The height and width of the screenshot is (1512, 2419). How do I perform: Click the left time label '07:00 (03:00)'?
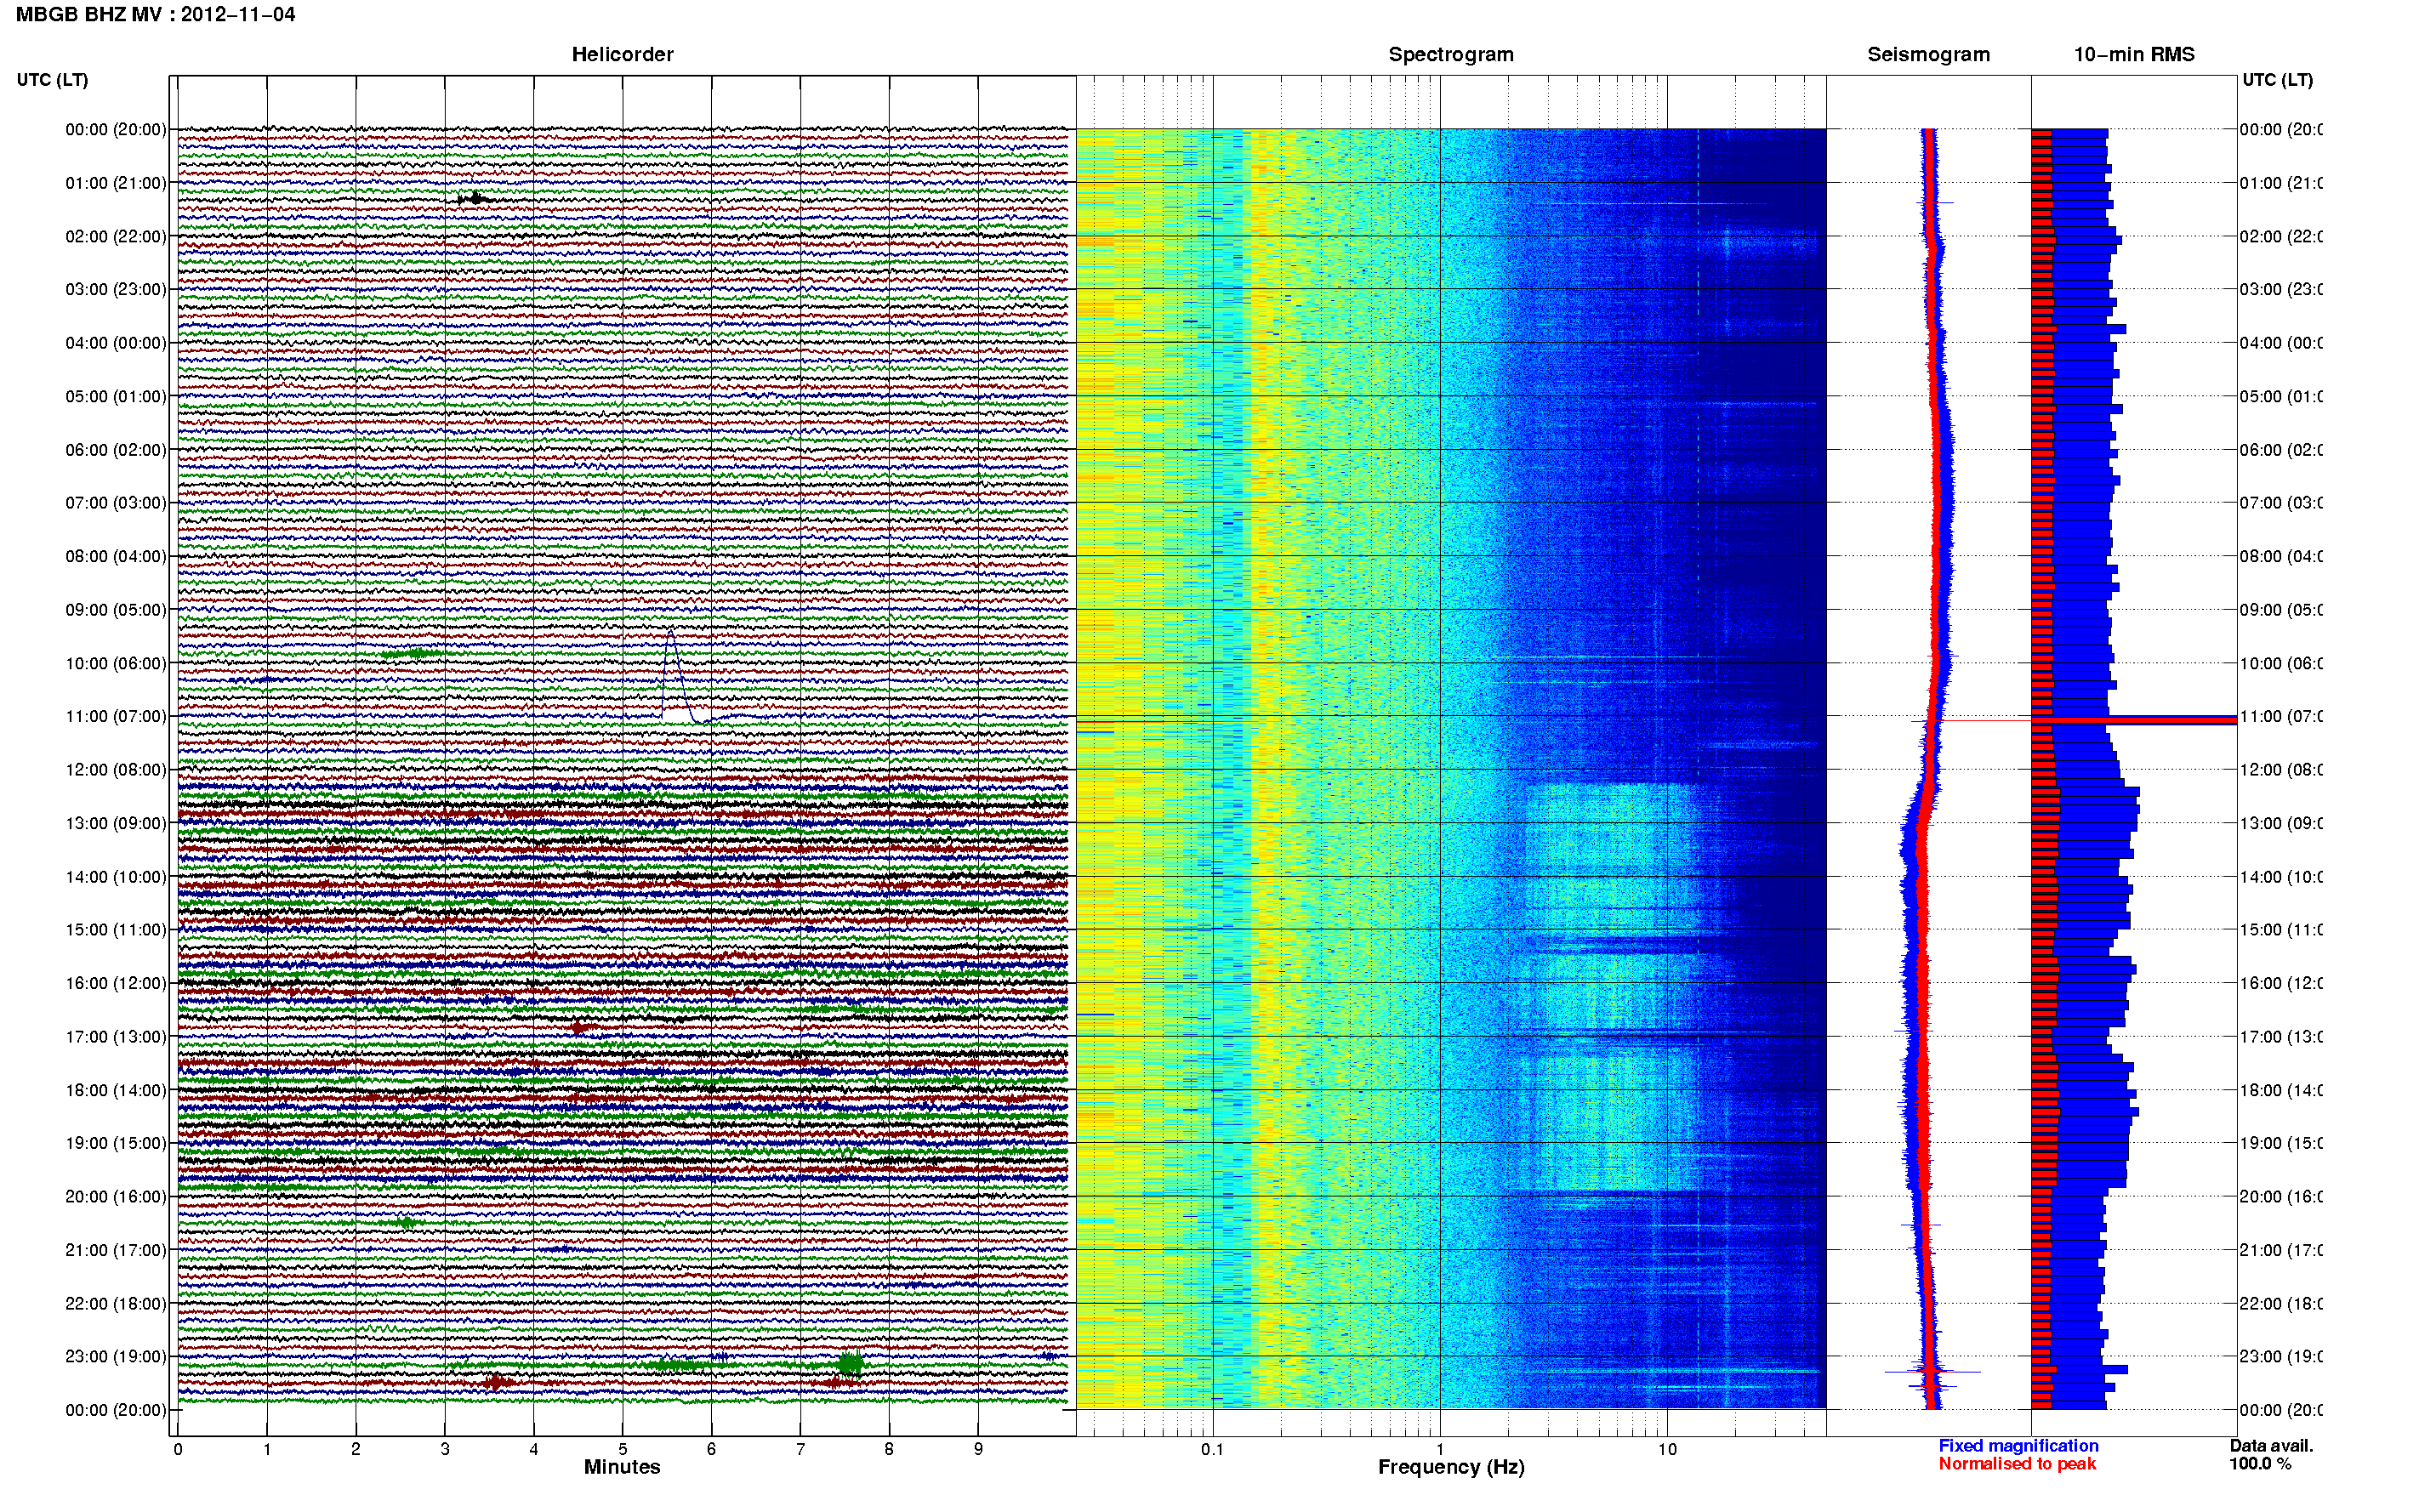[116, 502]
